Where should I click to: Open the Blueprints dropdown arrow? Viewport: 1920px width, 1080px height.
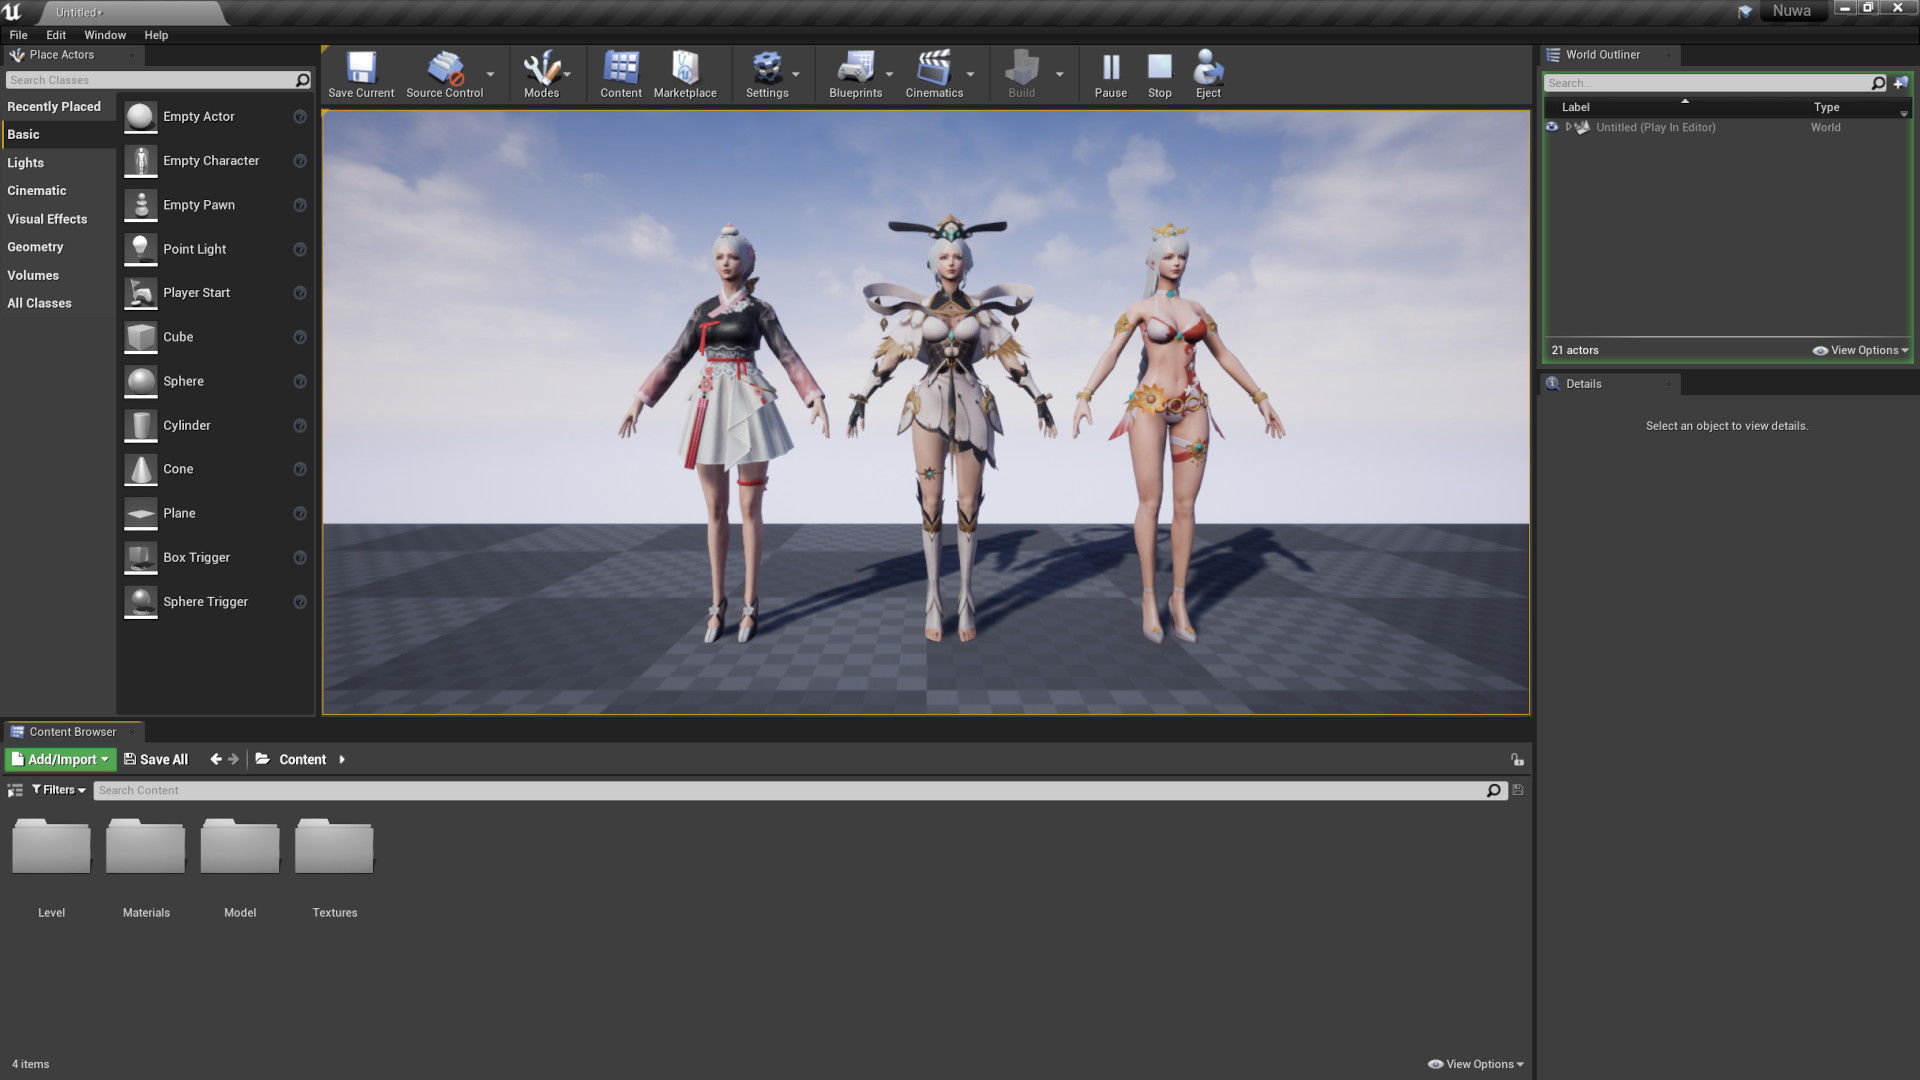pyautogui.click(x=889, y=74)
